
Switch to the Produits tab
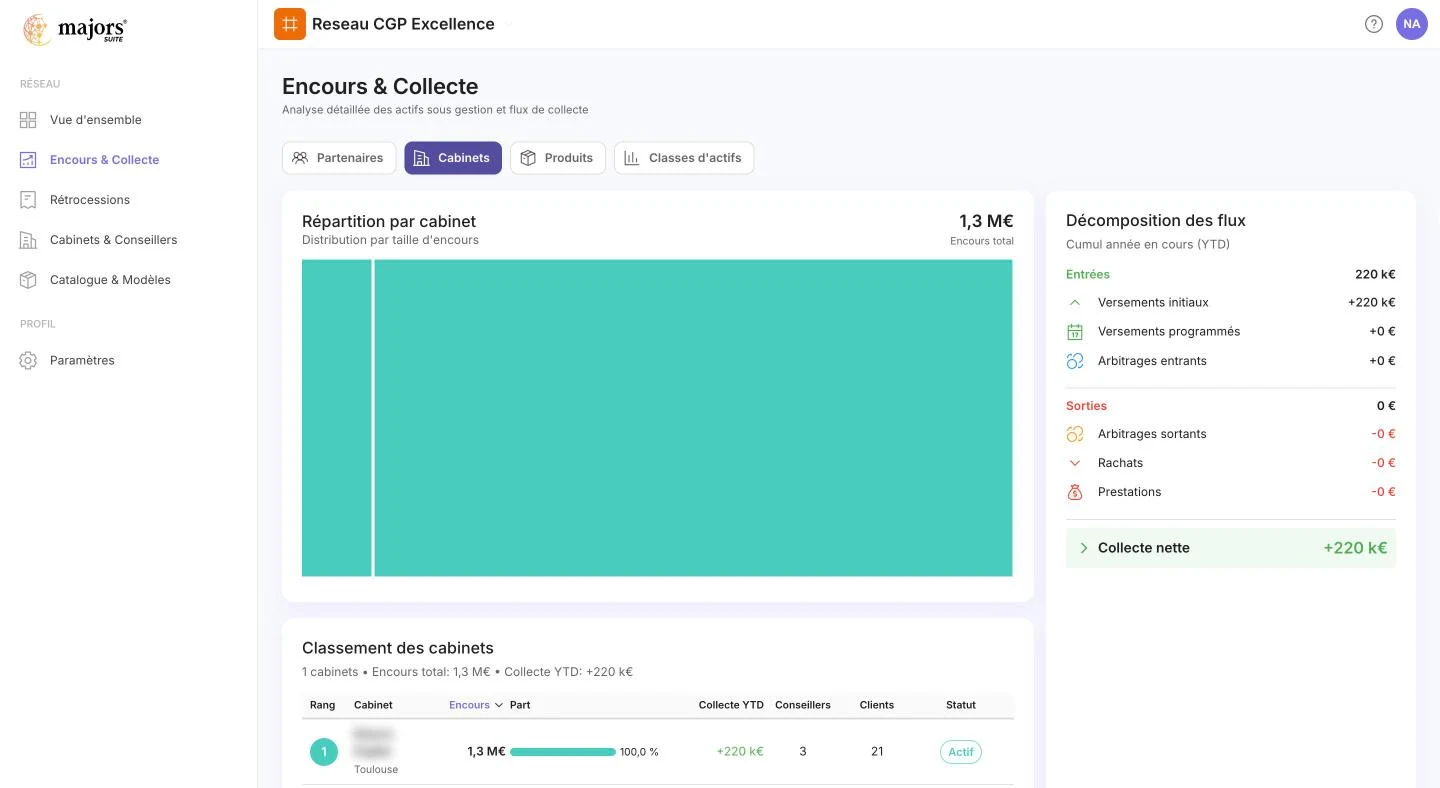coord(558,158)
